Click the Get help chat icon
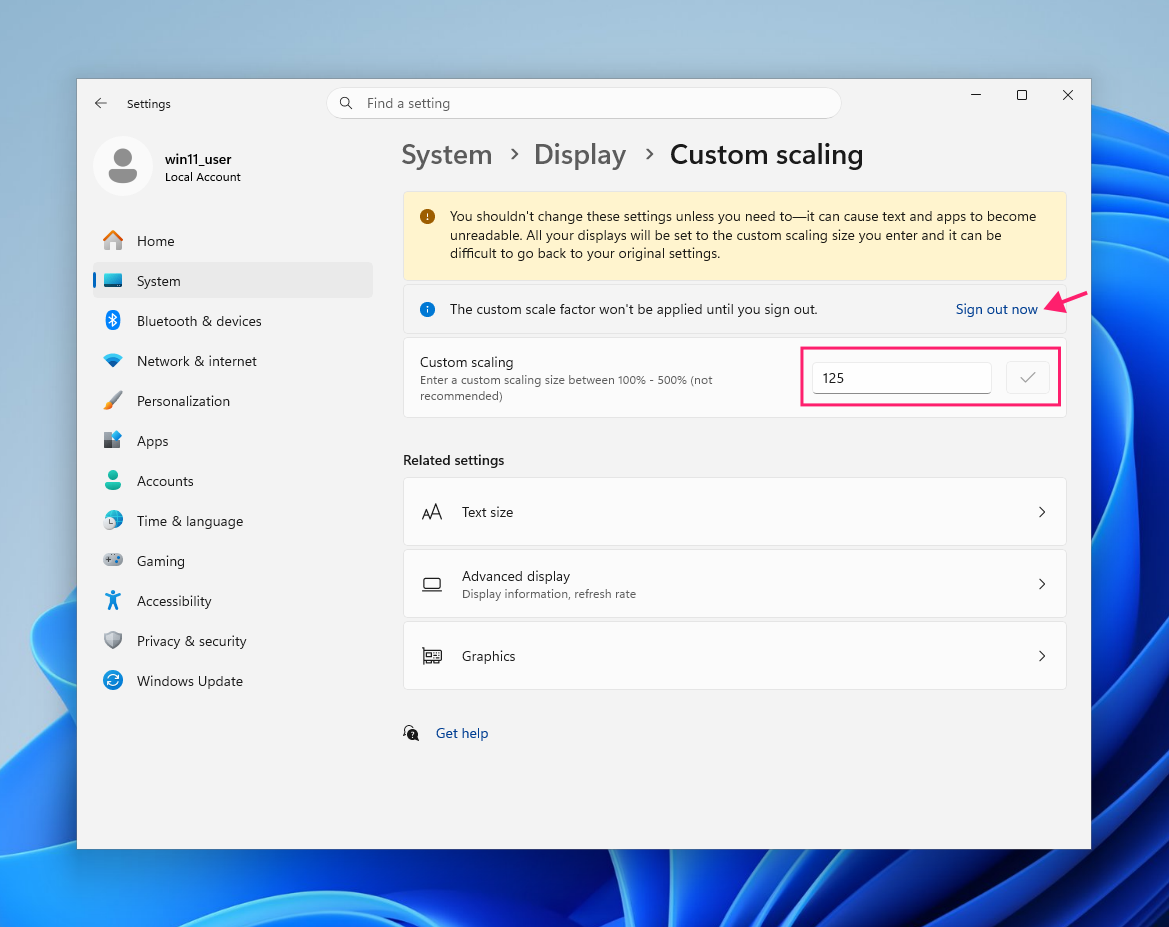The width and height of the screenshot is (1169, 927). point(411,733)
